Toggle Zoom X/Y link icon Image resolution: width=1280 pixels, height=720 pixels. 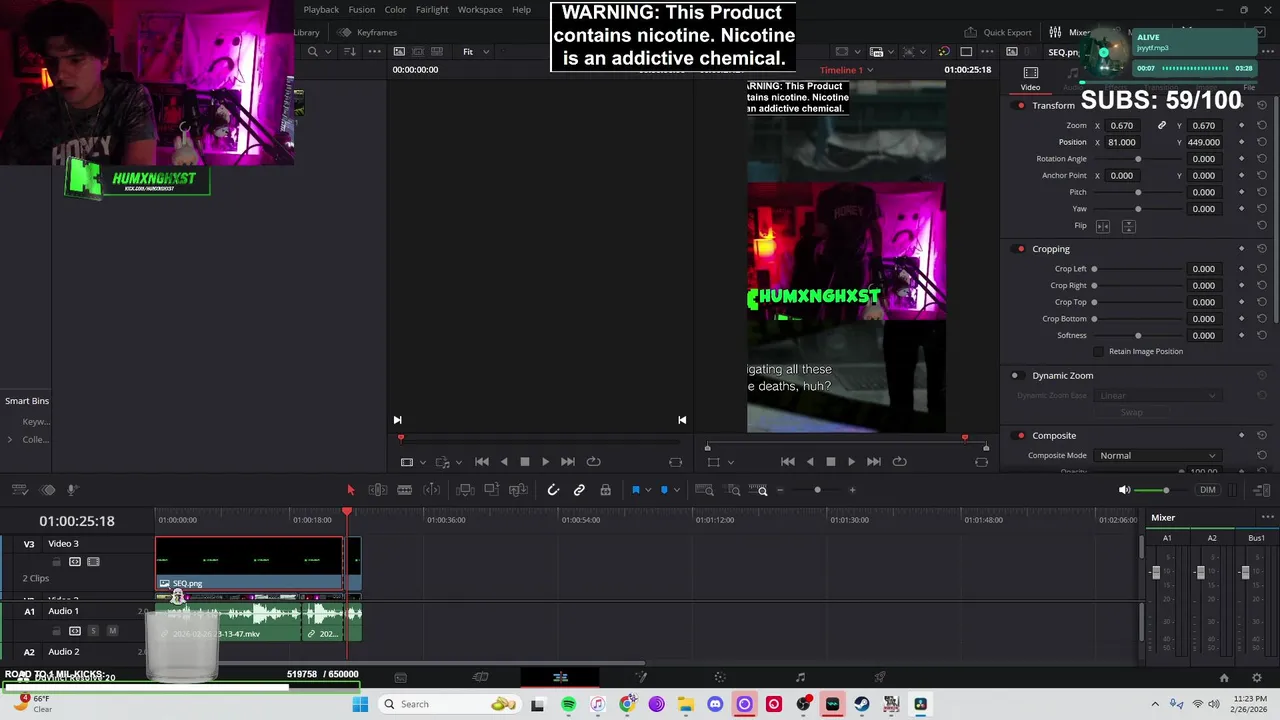(1162, 126)
